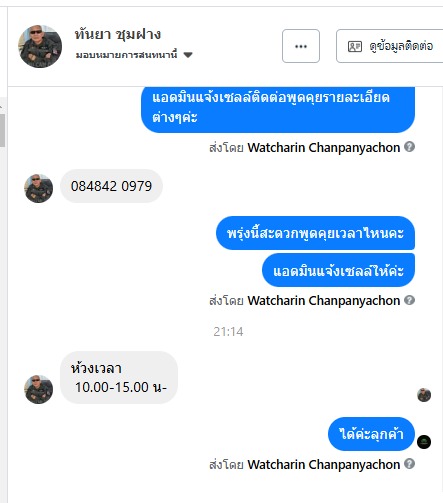Click help icon below ได้ค่ะลูกค้า message
This screenshot has width=443, height=503.
[409, 464]
